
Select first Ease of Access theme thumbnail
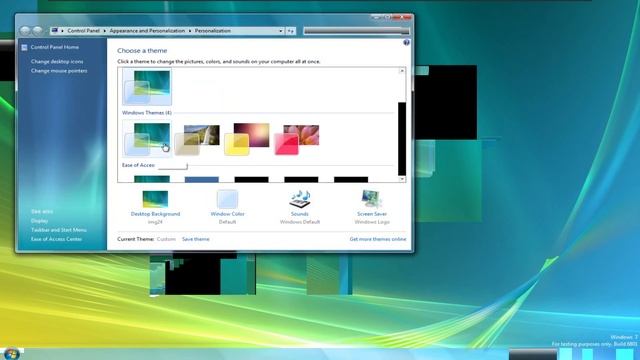pos(152,179)
